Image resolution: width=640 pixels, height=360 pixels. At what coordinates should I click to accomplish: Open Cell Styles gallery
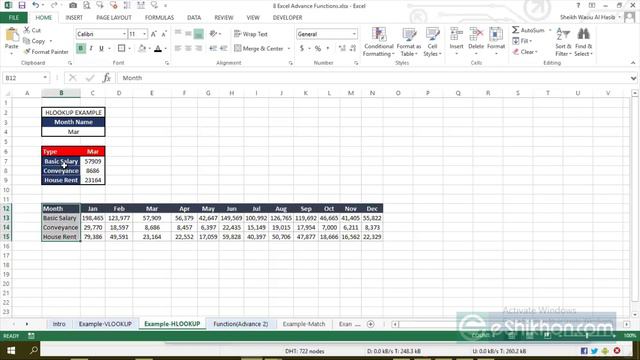[x=432, y=42]
